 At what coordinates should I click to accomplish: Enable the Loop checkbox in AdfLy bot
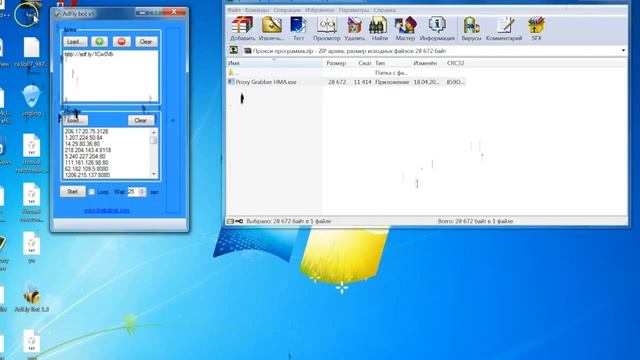pos(92,192)
